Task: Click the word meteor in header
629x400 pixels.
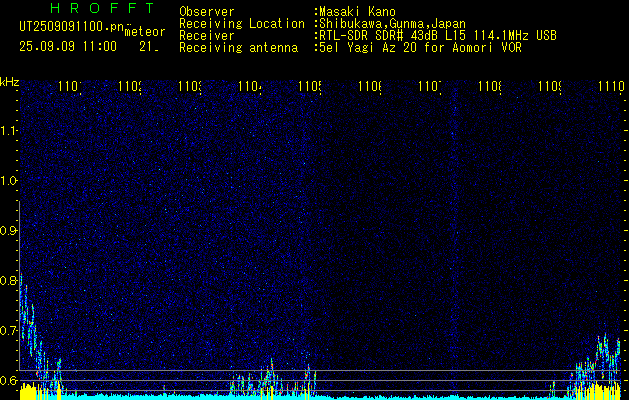Action: (x=144, y=32)
